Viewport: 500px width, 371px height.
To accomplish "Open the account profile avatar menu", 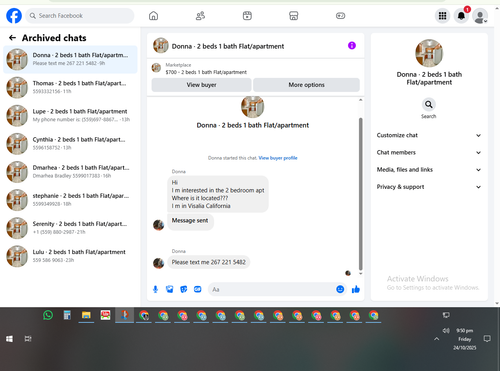I will click(480, 16).
